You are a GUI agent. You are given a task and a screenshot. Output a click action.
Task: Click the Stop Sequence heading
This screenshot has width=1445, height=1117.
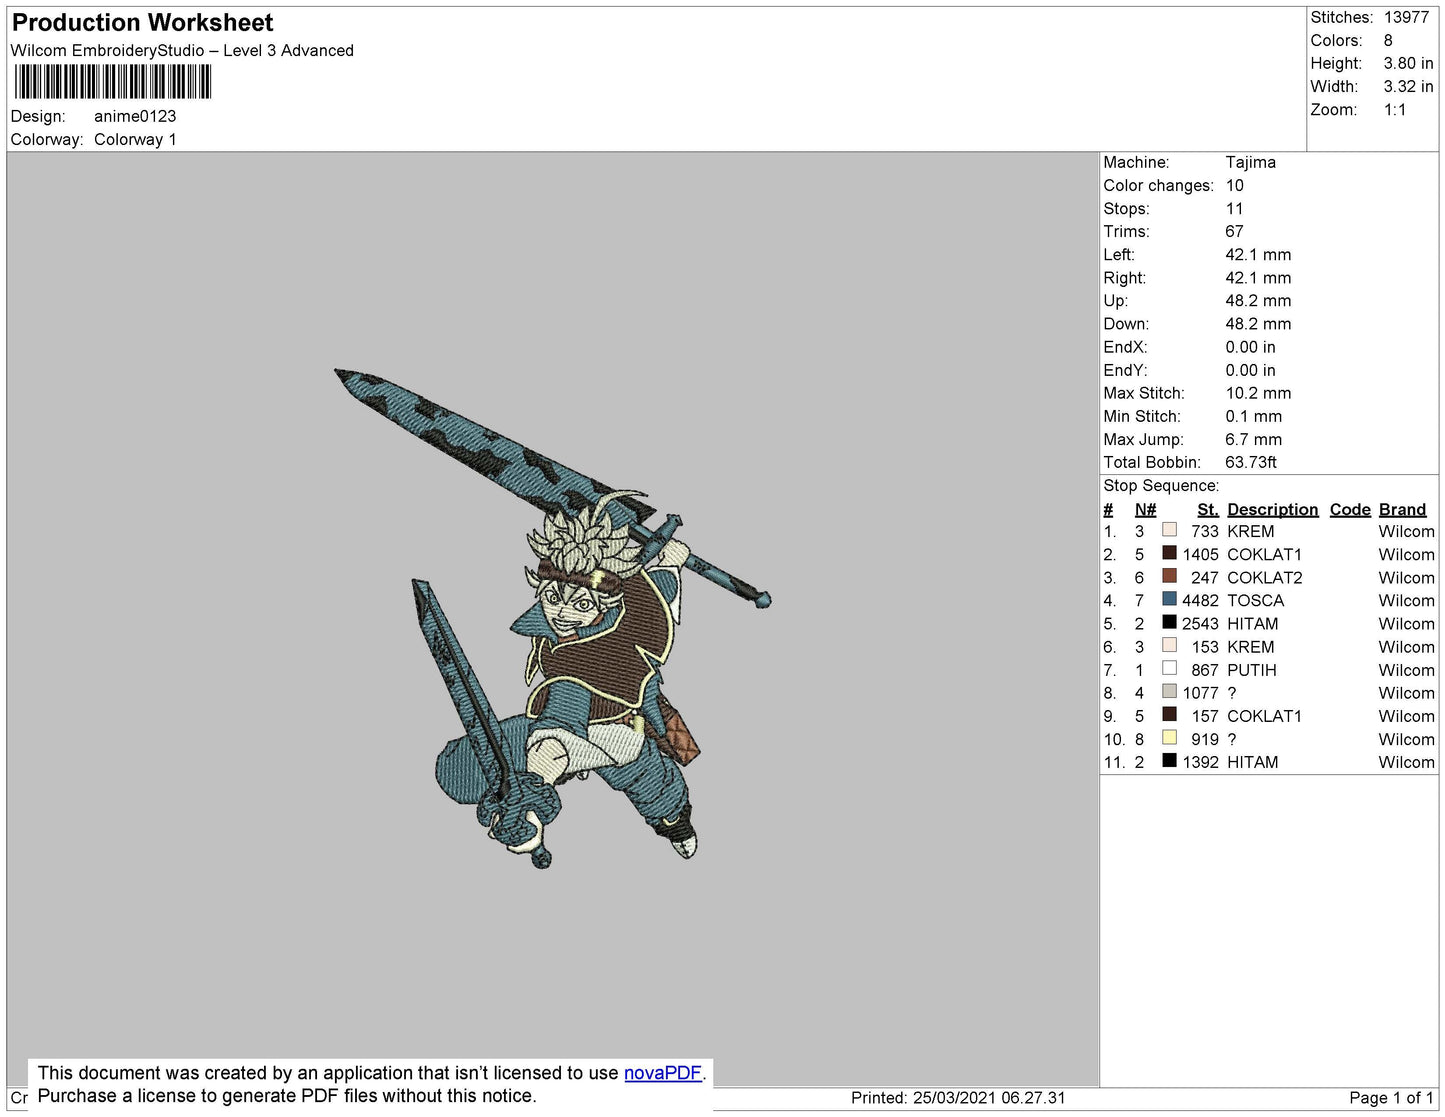point(1161,485)
